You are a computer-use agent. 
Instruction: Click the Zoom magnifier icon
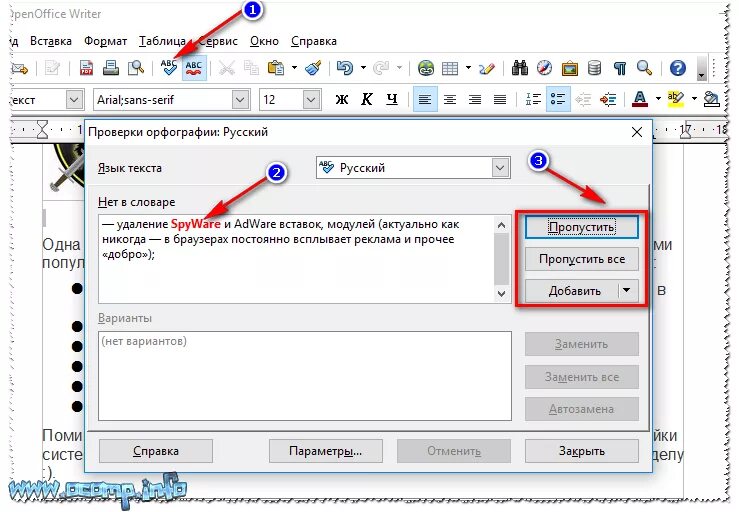(x=644, y=68)
